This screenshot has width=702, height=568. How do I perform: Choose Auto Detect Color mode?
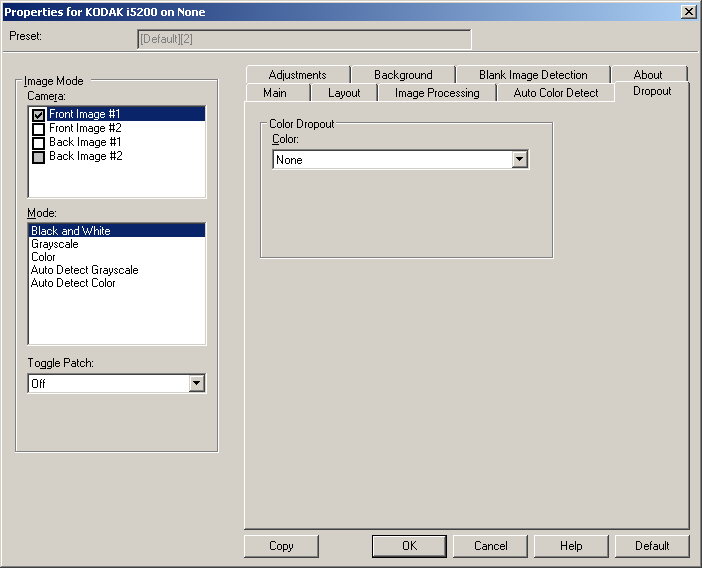(x=117, y=283)
